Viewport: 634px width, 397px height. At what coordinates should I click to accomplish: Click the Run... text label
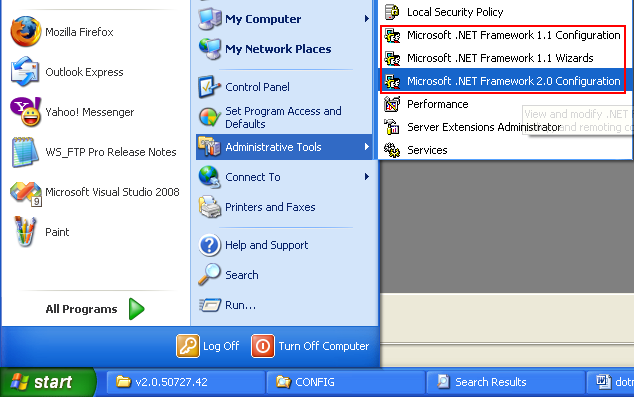click(x=240, y=305)
